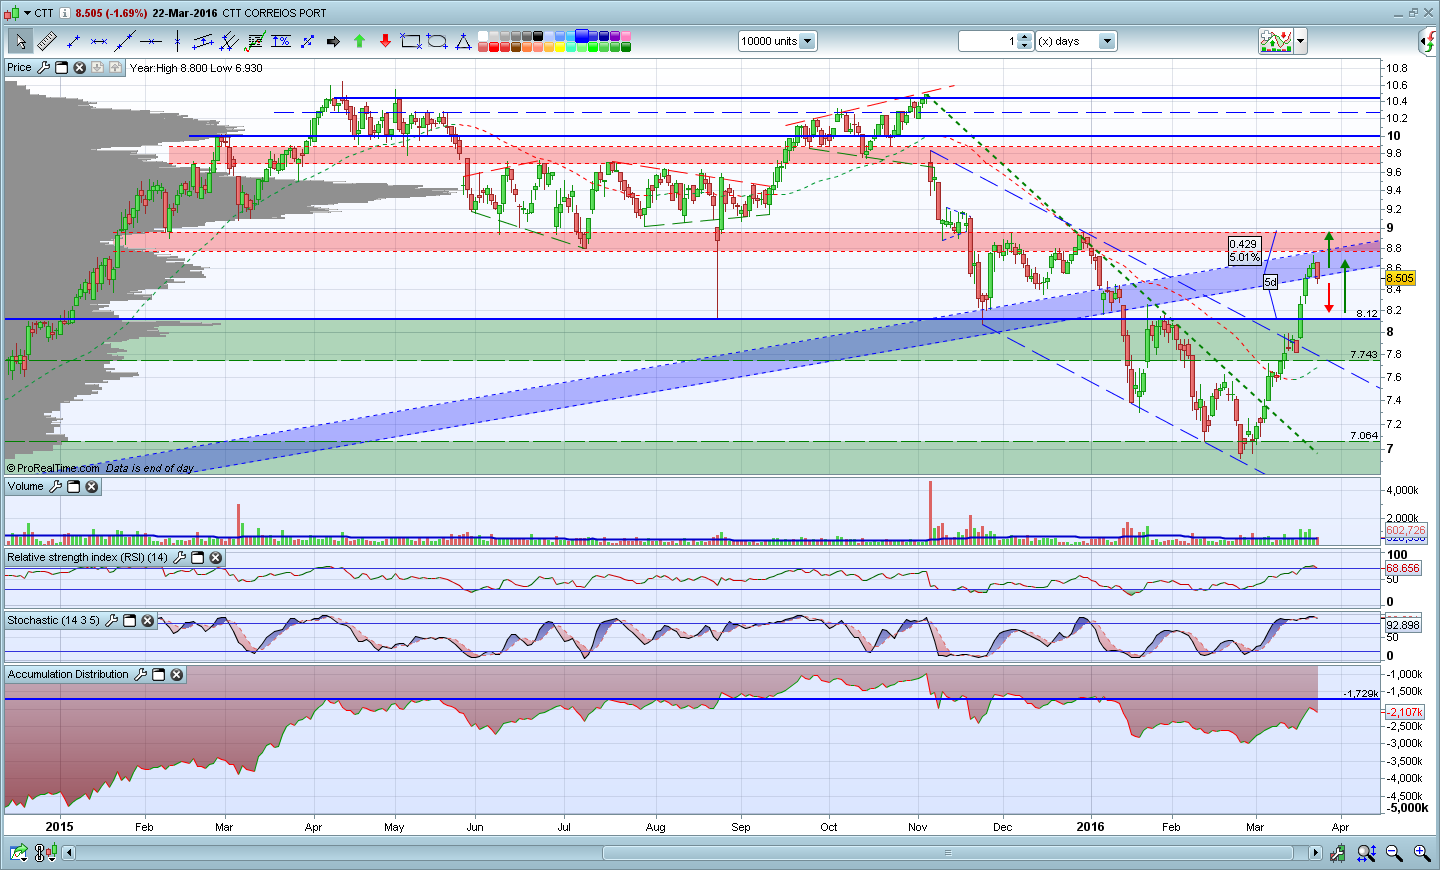Click the scrollbar left arrow button
This screenshot has height=870, width=1440.
pyautogui.click(x=69, y=853)
